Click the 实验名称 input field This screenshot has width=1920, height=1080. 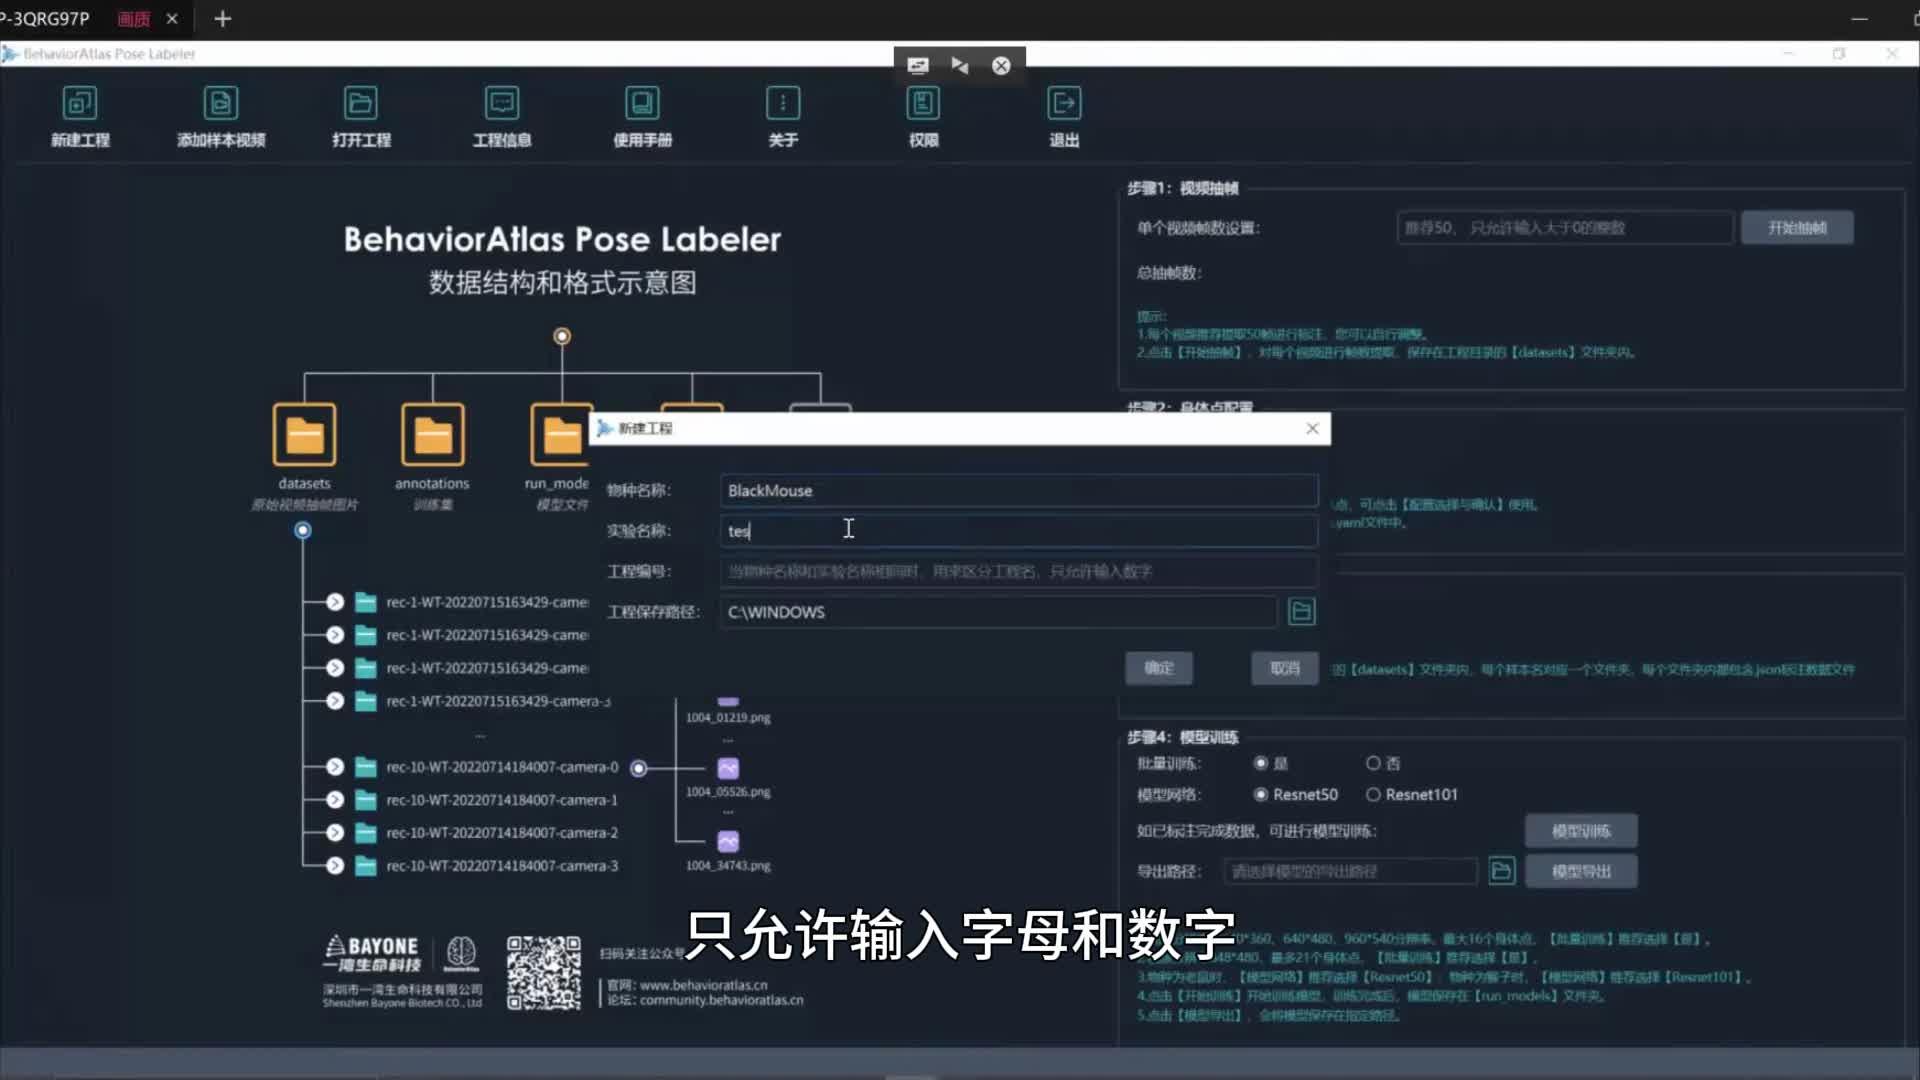tap(1018, 531)
